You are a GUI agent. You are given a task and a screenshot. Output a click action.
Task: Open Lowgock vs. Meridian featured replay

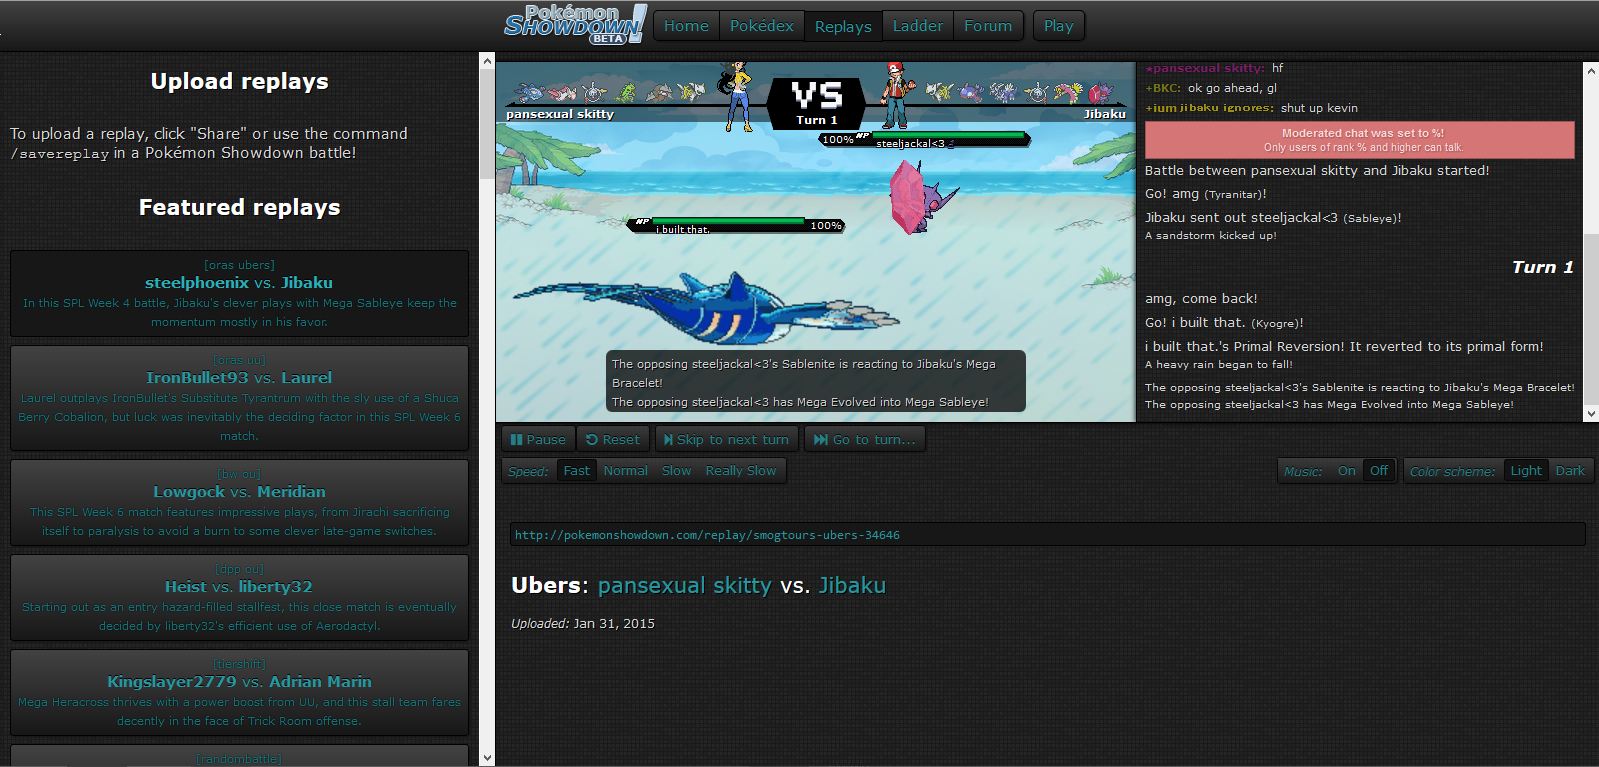[x=239, y=502]
